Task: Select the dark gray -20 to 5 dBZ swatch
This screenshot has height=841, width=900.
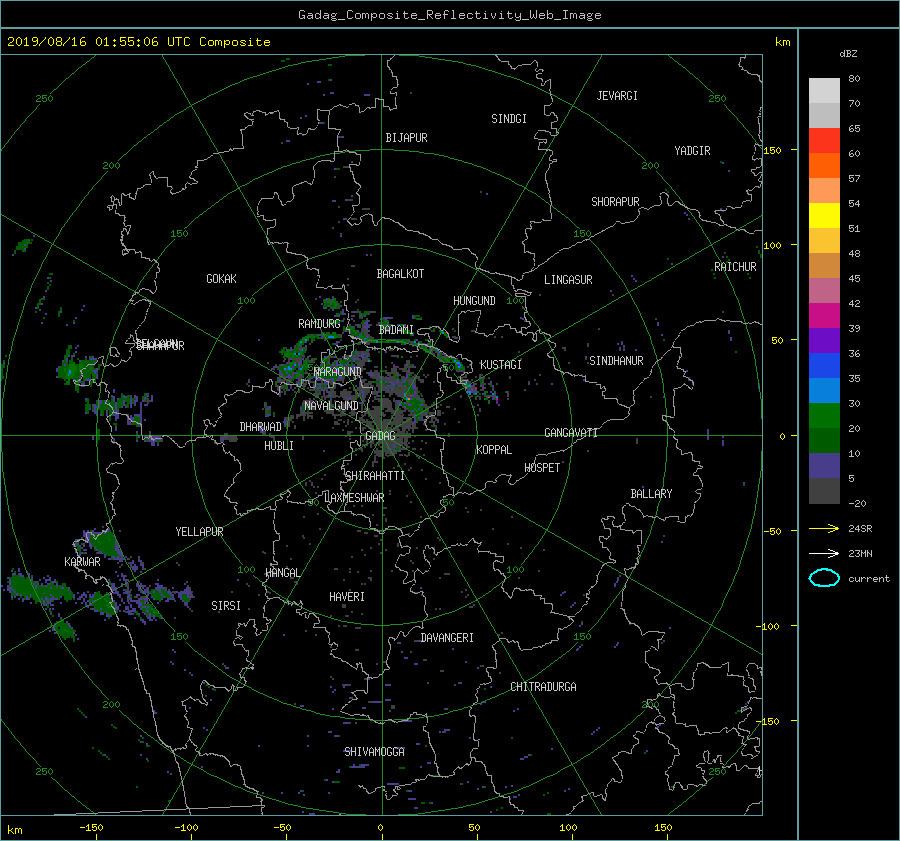Action: click(x=824, y=491)
